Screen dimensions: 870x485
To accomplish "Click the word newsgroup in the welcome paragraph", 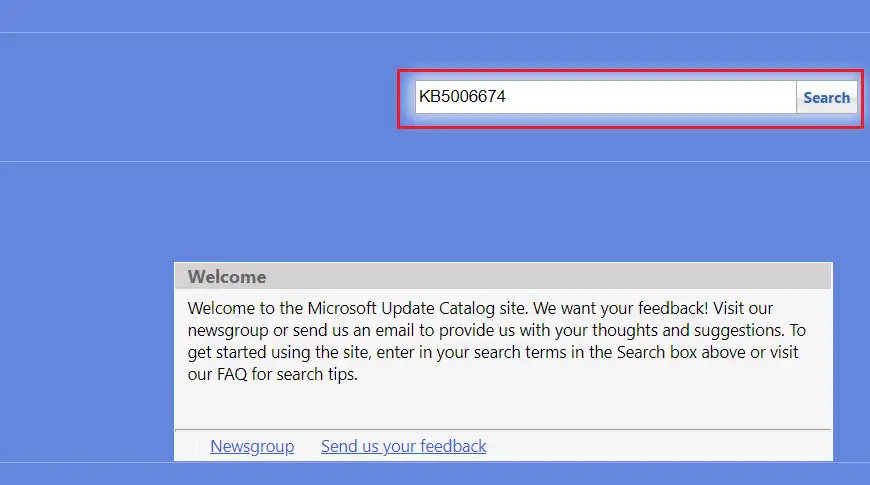I will click(228, 331).
